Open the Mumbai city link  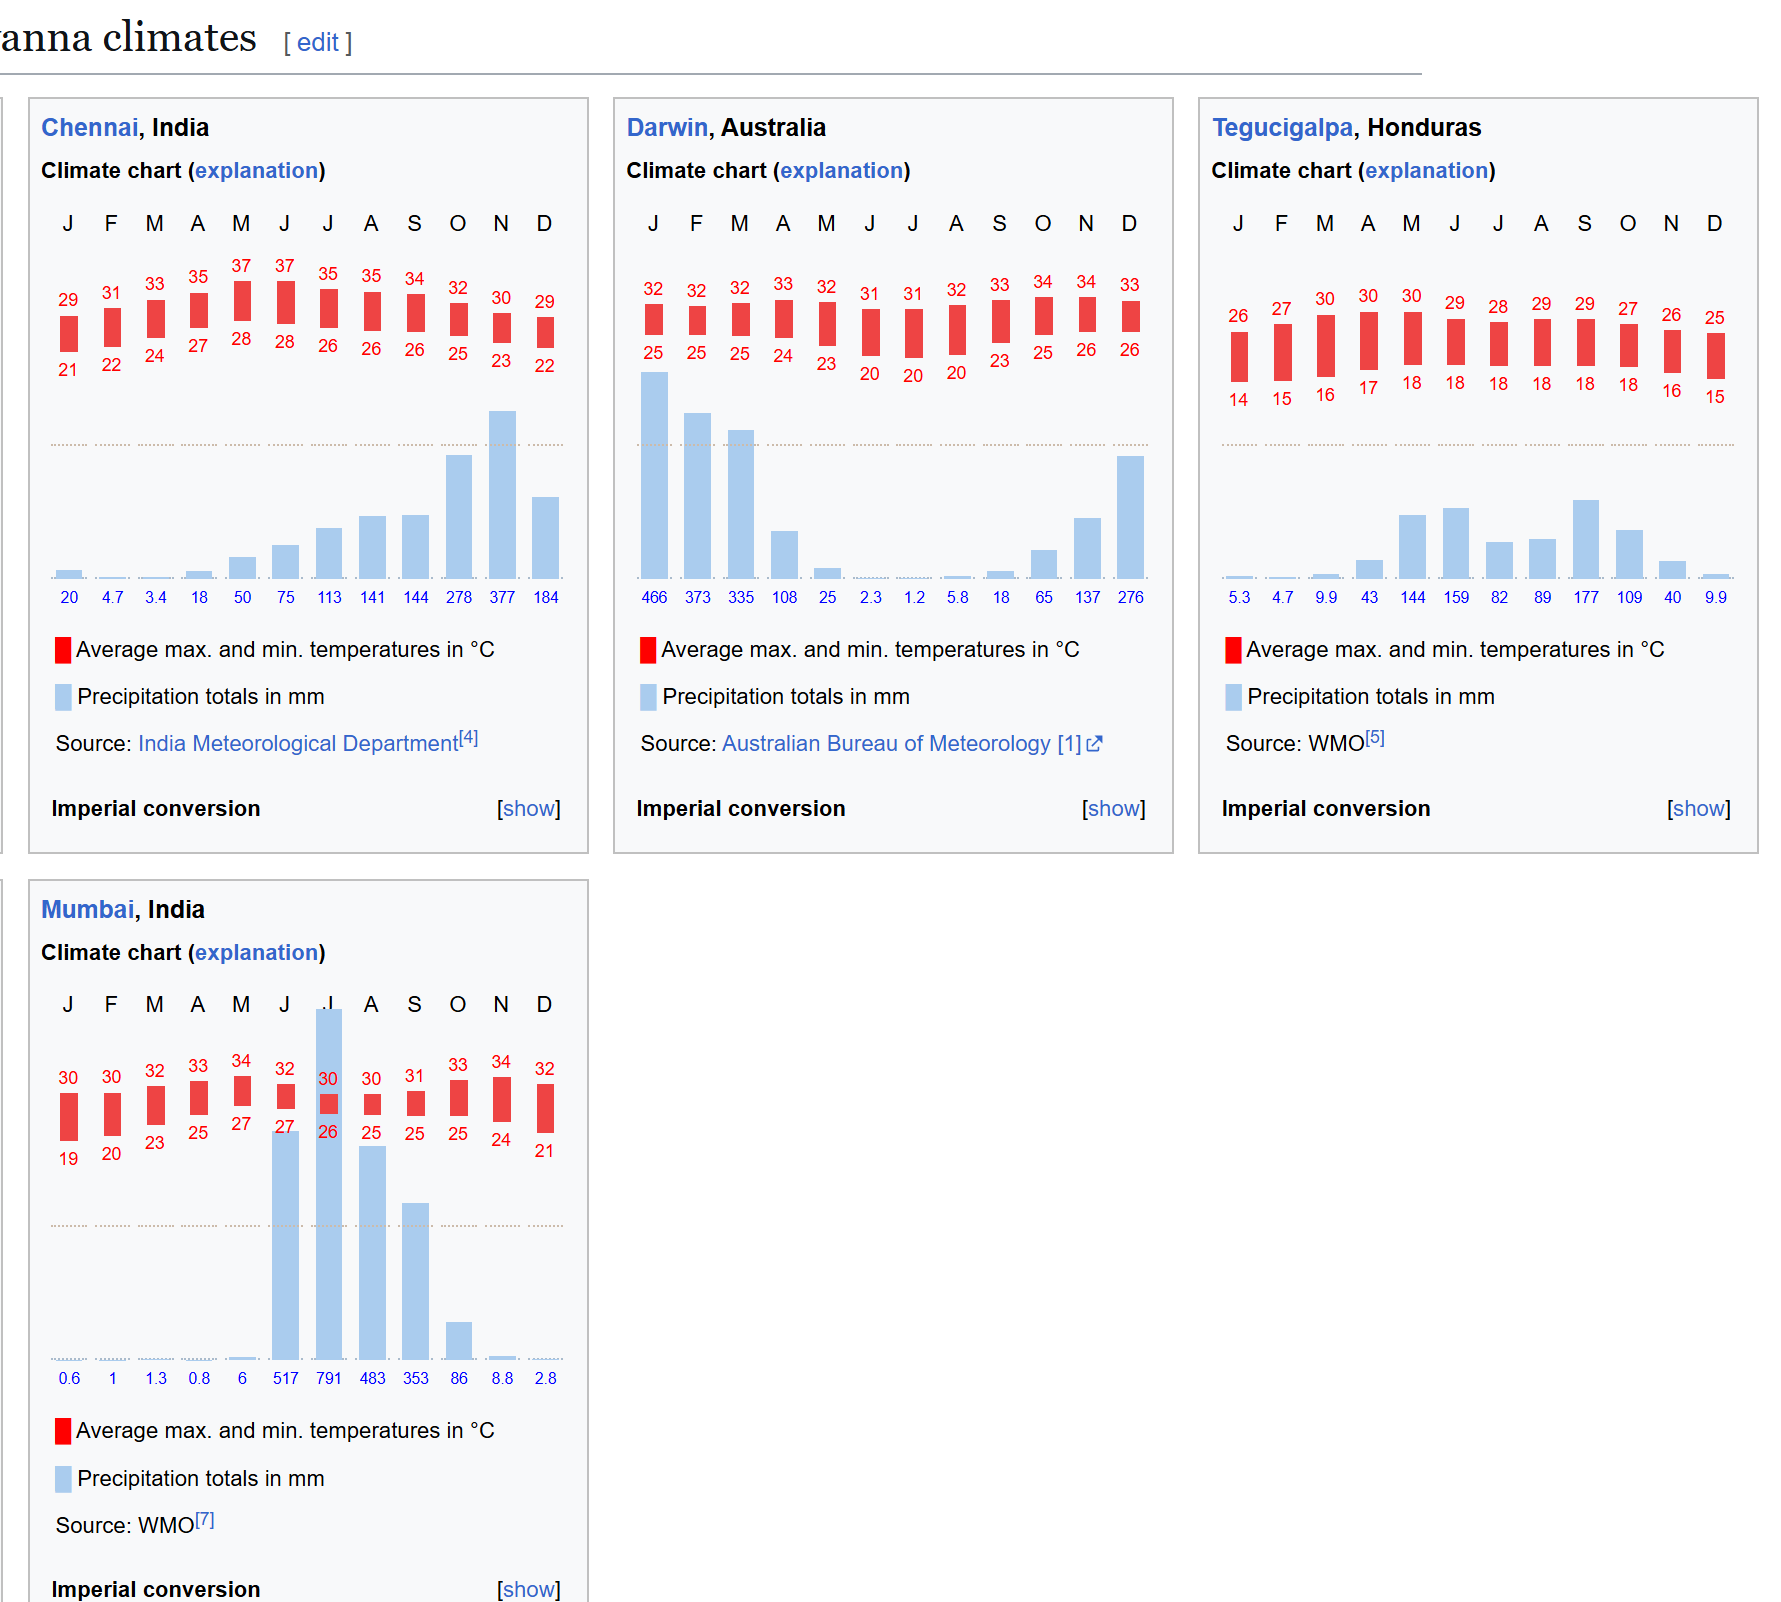(x=87, y=910)
